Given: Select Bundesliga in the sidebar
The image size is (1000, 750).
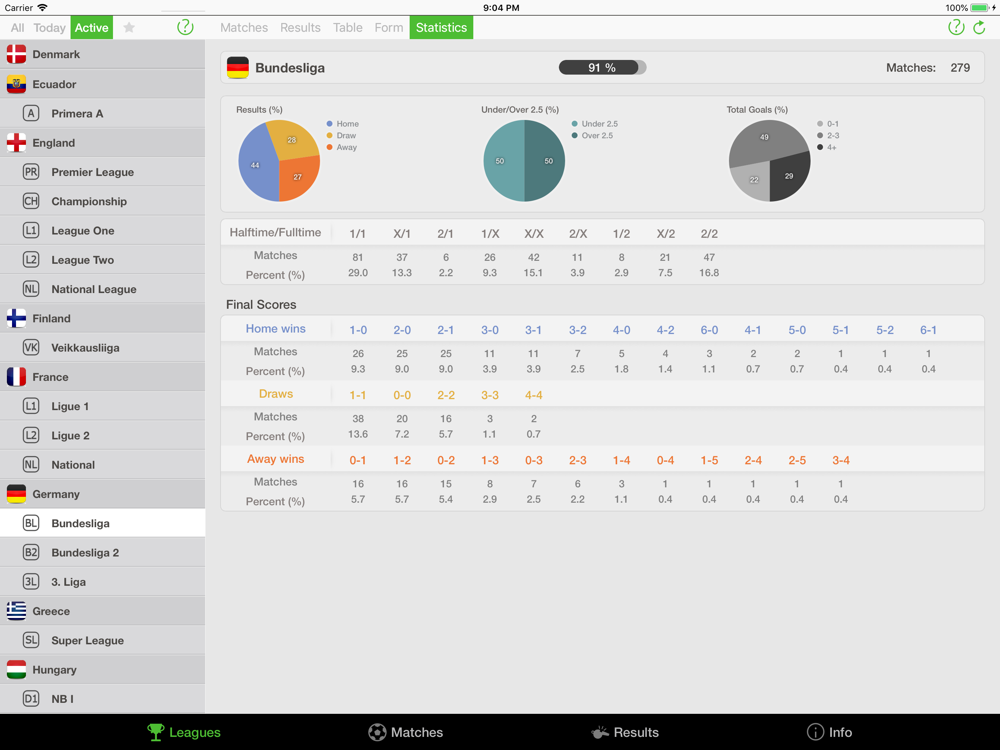Looking at the screenshot, I should (103, 523).
